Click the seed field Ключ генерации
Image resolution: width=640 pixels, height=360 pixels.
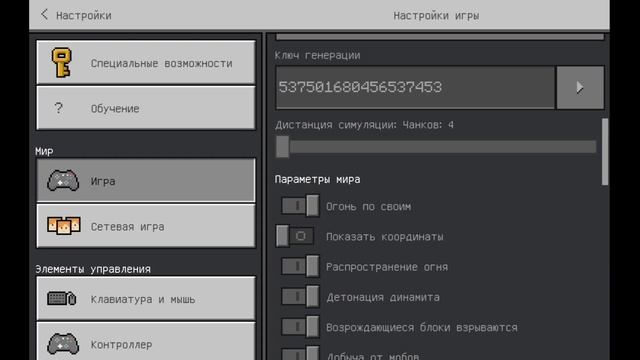415,87
